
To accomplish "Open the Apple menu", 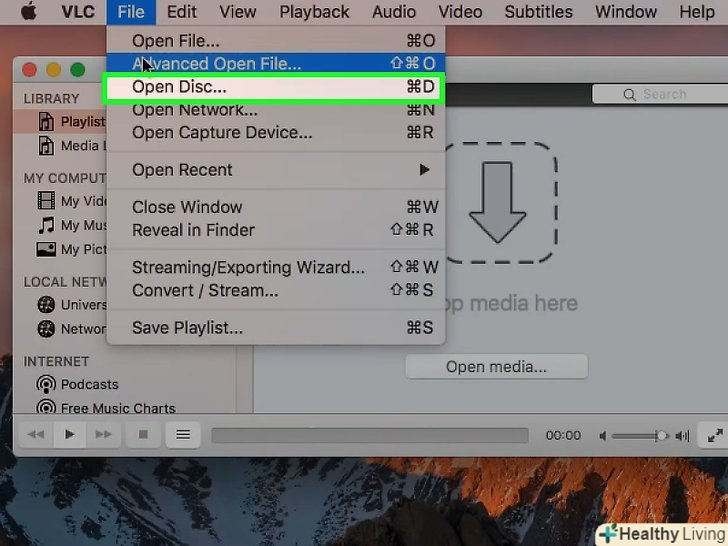I will 29,12.
